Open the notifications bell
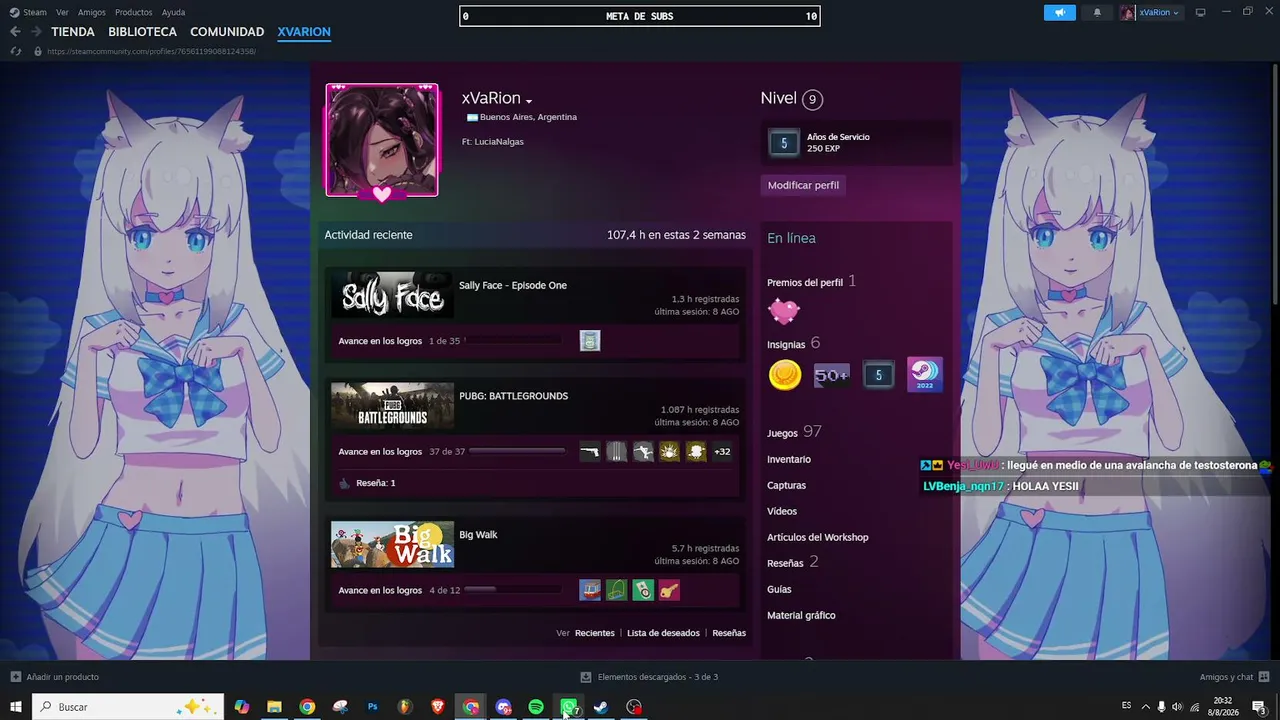1280x720 pixels. (1097, 13)
